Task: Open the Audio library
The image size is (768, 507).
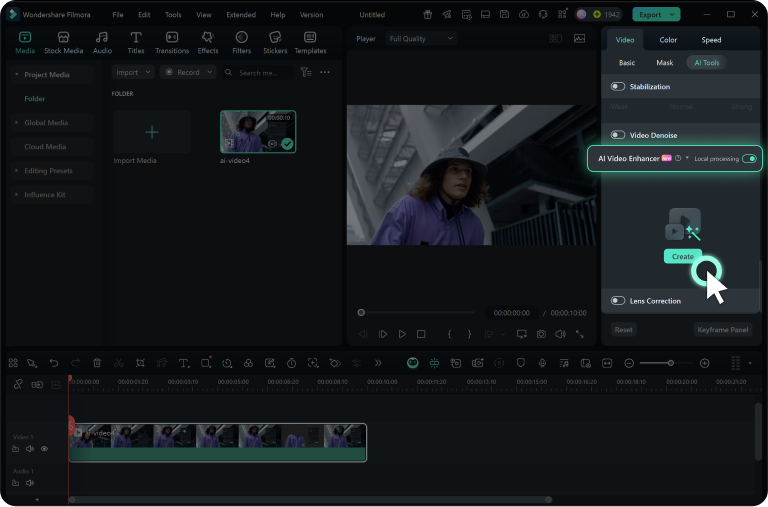Action: tap(102, 43)
